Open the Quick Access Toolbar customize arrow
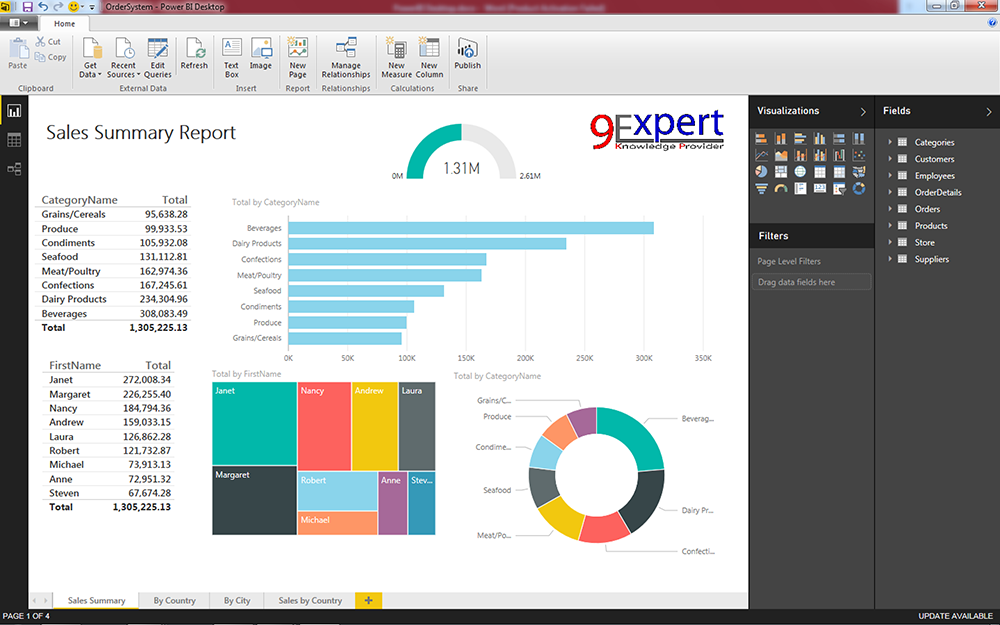The width and height of the screenshot is (1000, 625). [x=92, y=7]
